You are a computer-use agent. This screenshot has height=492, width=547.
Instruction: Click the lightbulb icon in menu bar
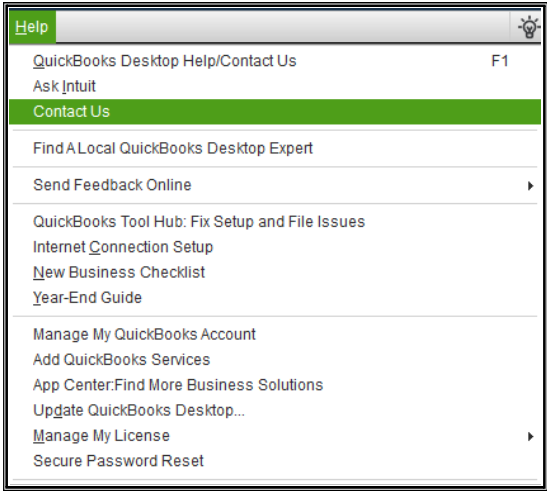pos(529,27)
